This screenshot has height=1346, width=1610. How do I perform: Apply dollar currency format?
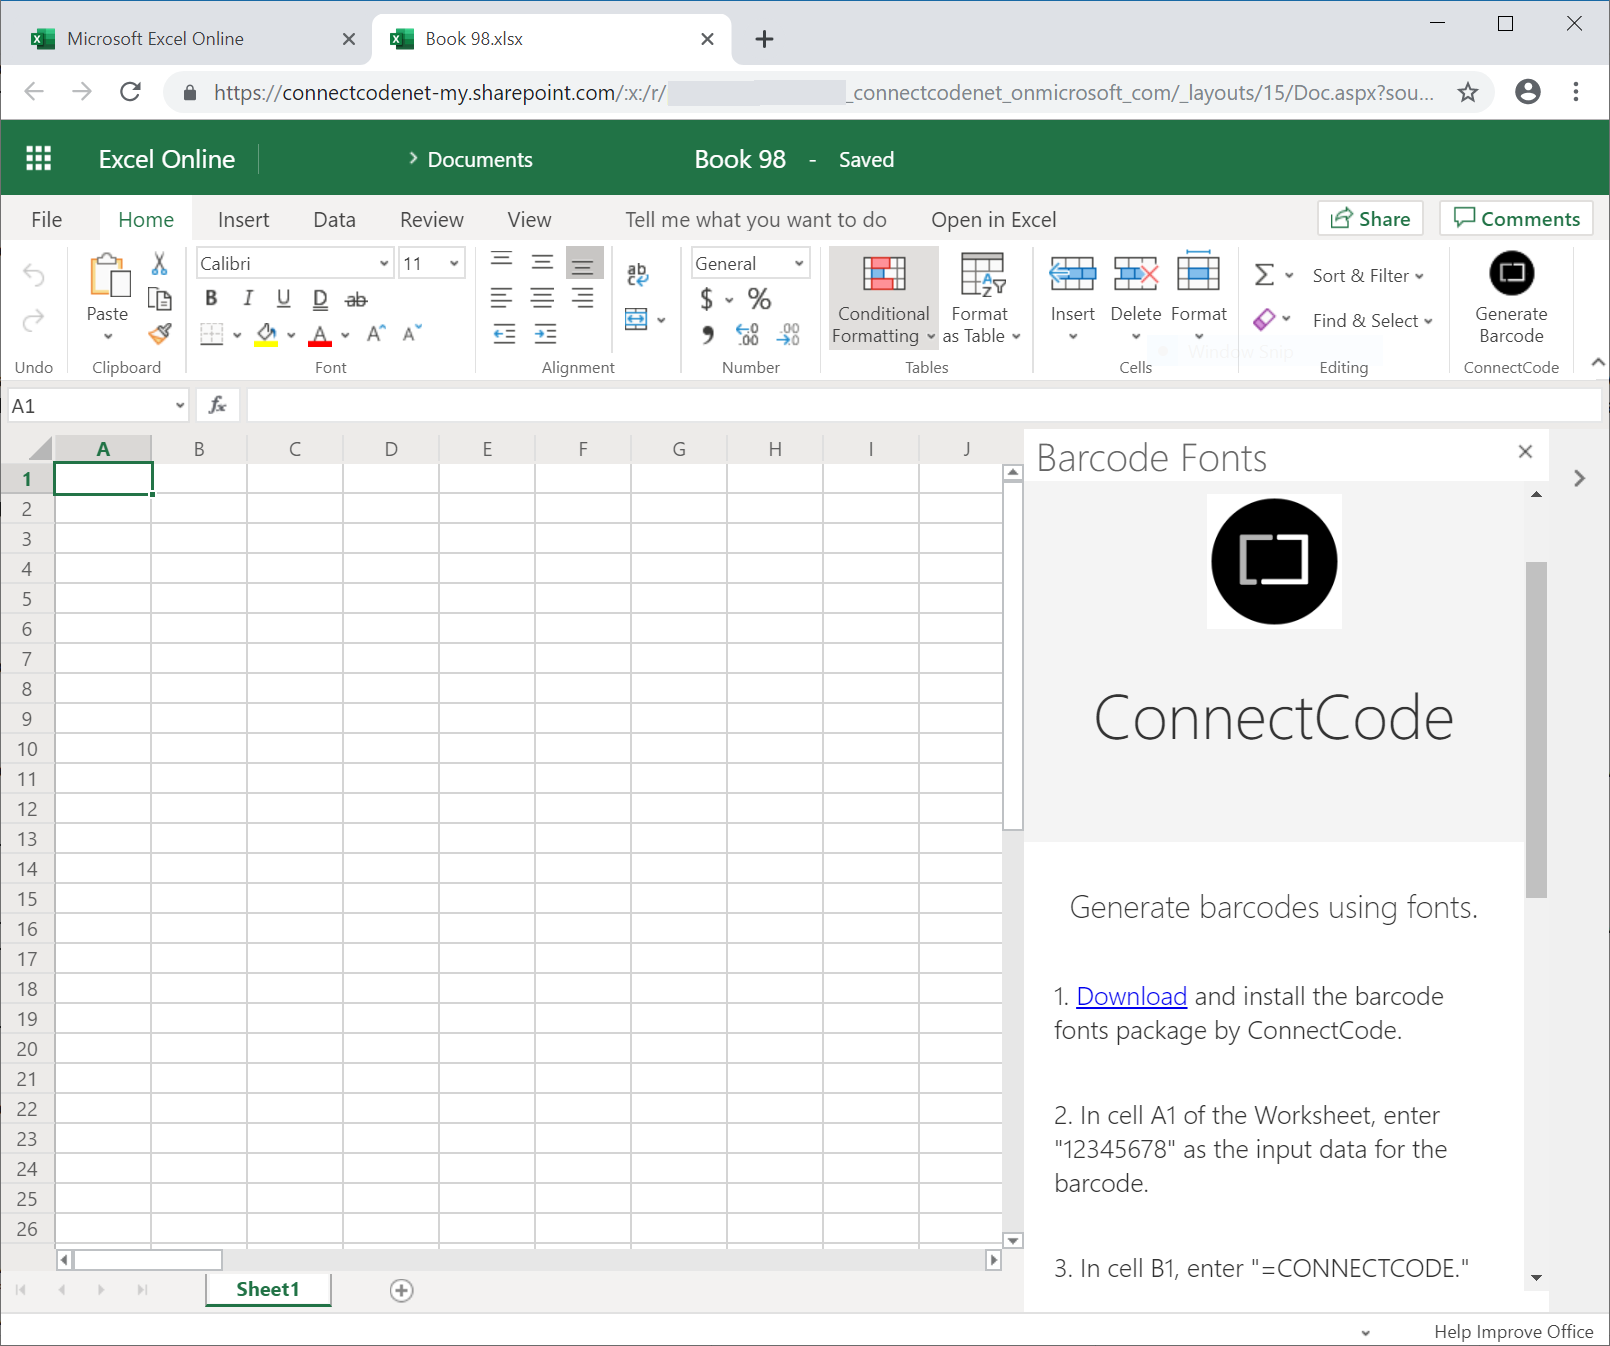(707, 299)
